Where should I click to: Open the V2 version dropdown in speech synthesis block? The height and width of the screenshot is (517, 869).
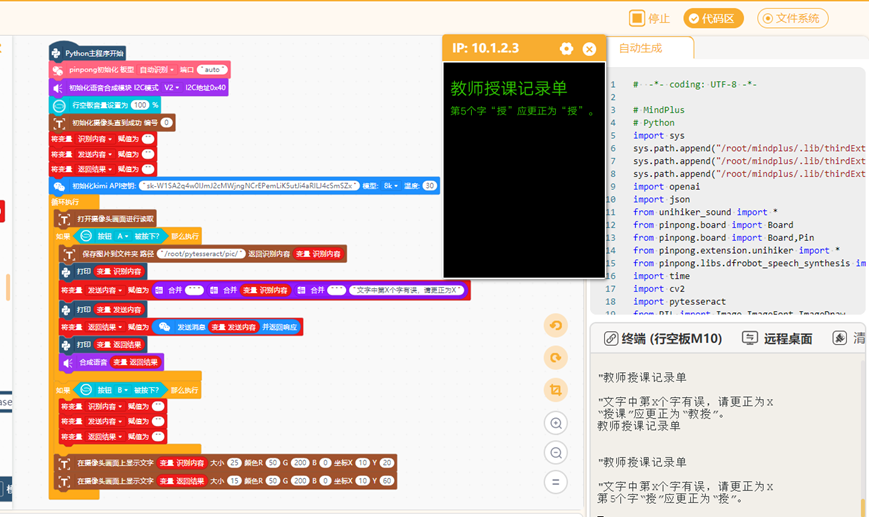point(171,88)
